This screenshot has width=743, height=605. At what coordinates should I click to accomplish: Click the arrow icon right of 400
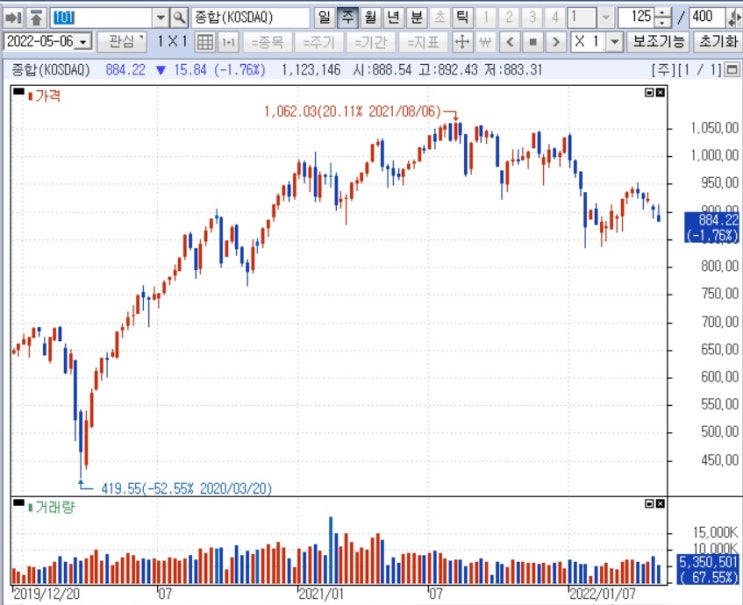pos(735,18)
